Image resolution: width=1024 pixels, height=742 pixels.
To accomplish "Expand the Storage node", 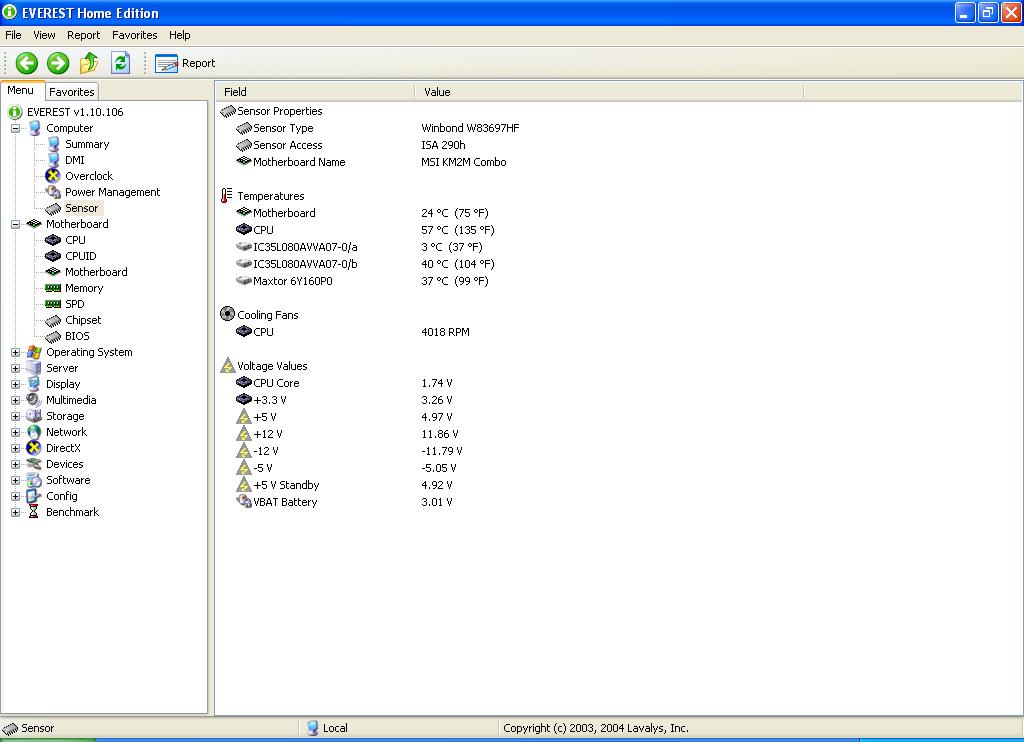I will 15,417.
